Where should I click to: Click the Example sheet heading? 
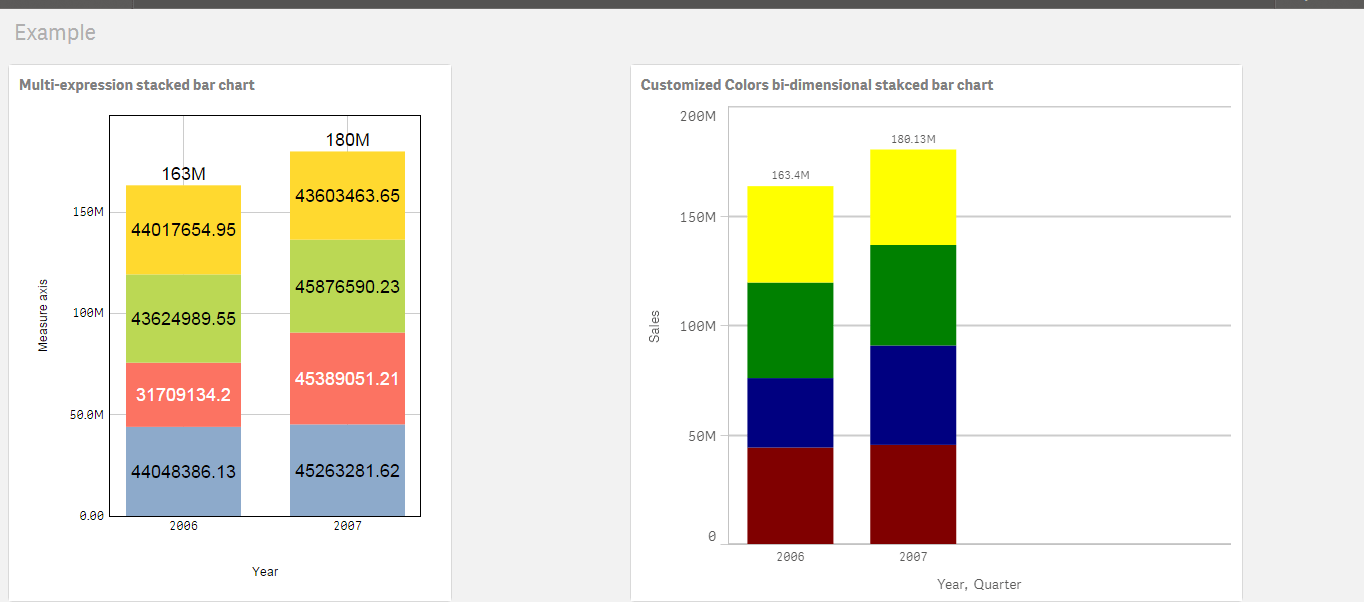tap(54, 32)
